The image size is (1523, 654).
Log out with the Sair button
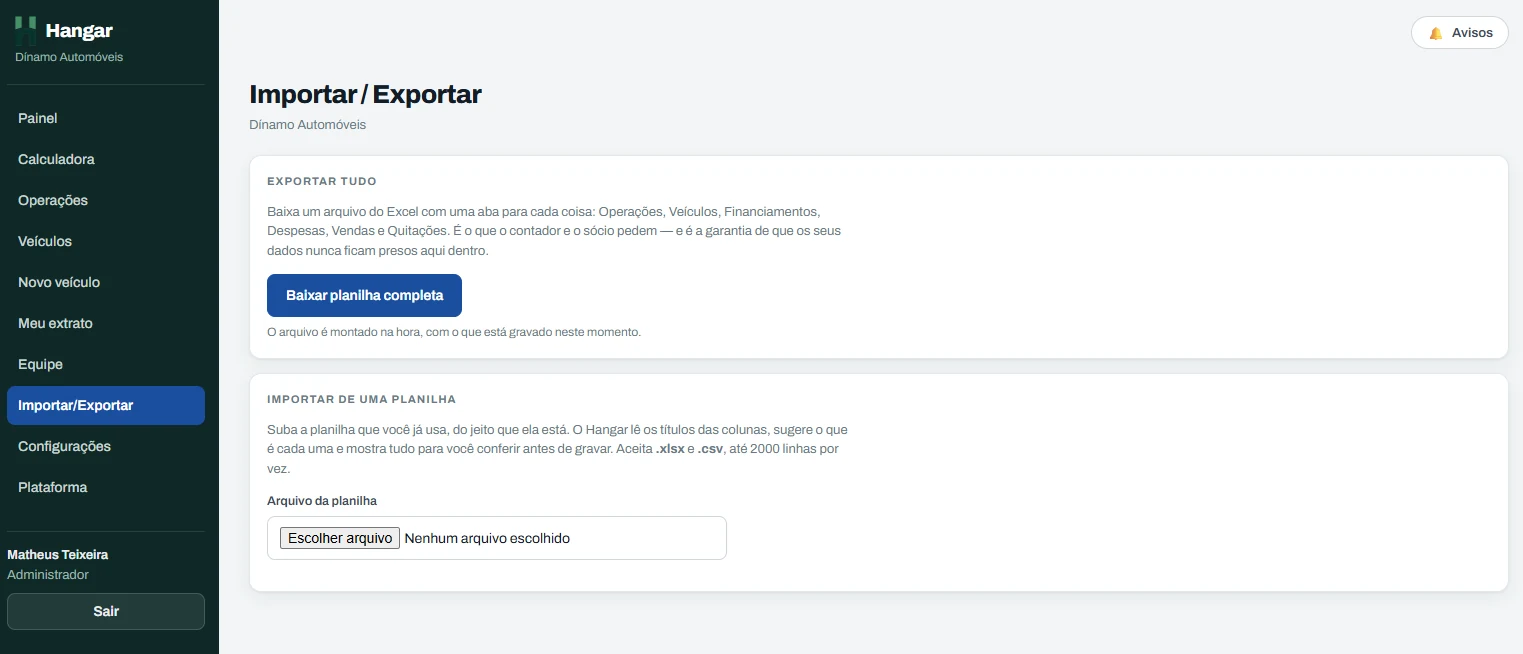pos(106,611)
